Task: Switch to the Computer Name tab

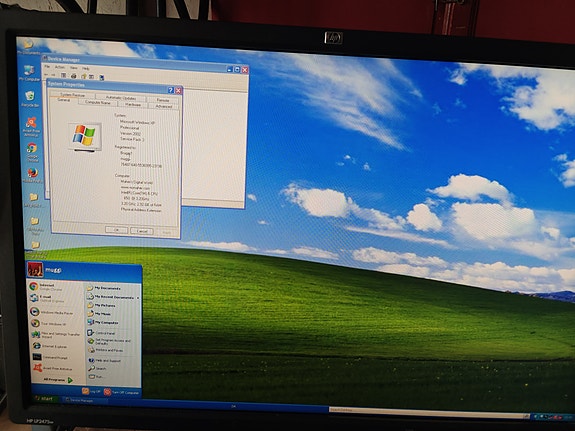Action: (98, 103)
